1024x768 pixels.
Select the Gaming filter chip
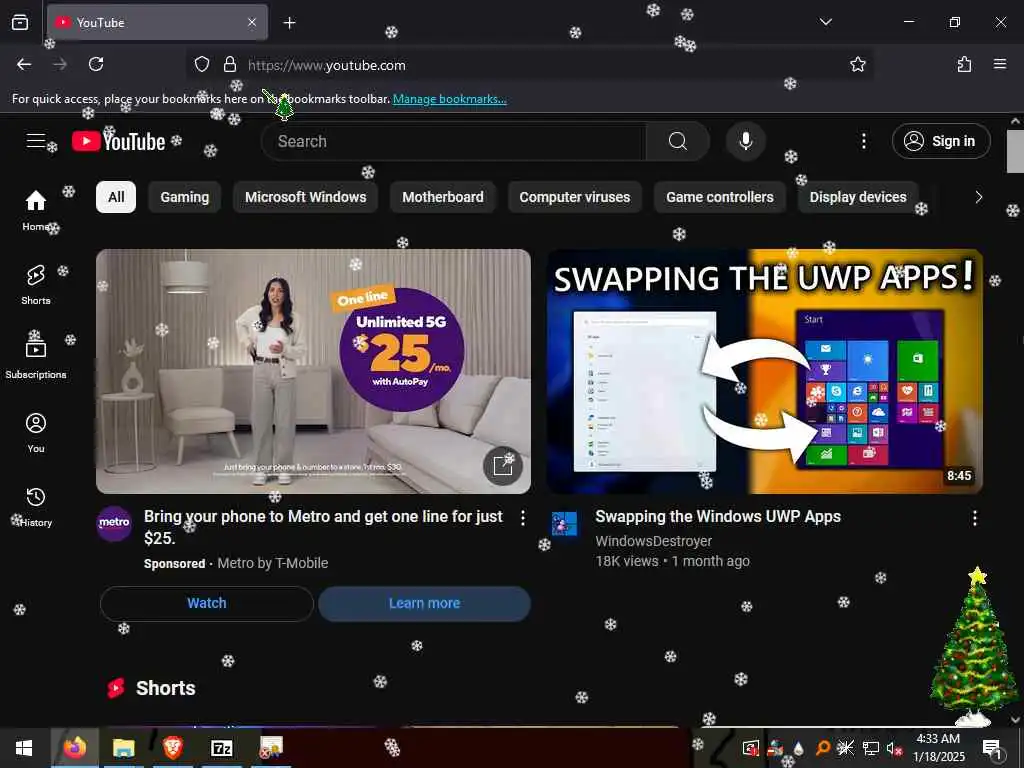click(x=185, y=197)
